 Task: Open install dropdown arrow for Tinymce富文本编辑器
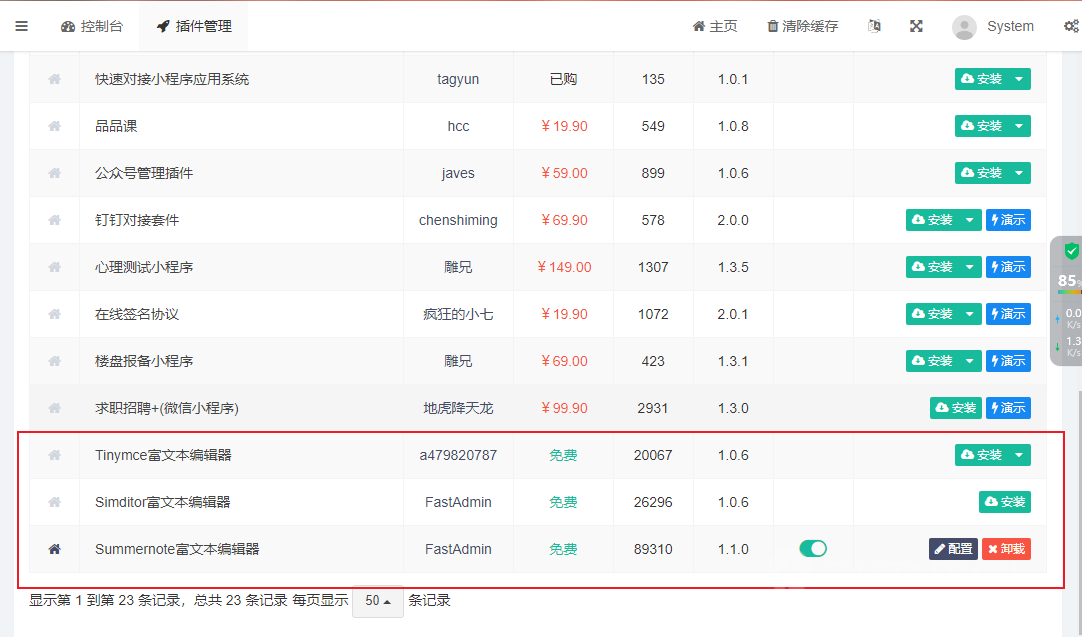(x=1019, y=455)
